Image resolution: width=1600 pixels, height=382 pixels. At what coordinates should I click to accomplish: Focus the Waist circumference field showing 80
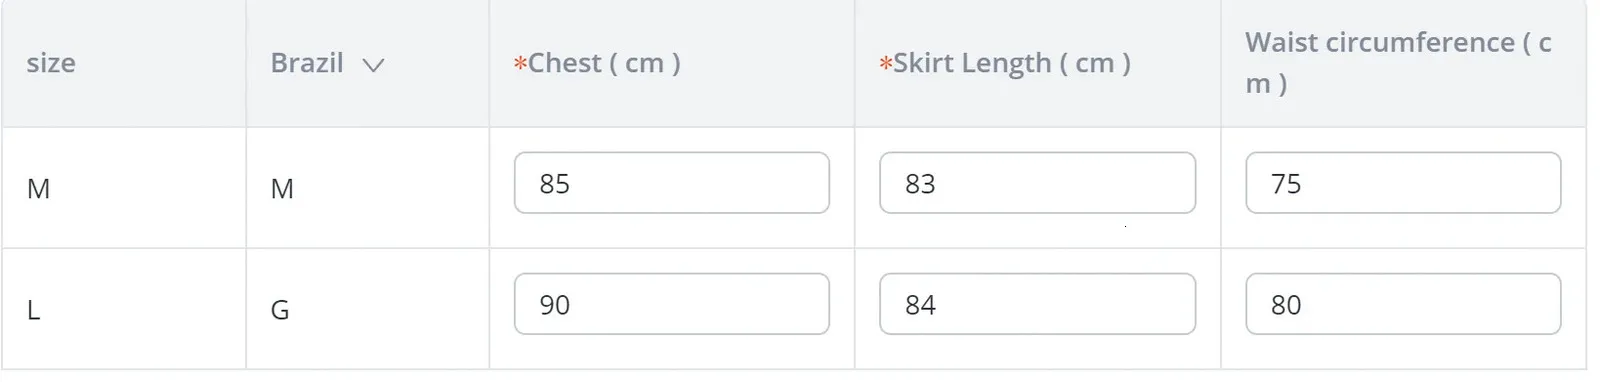(x=1403, y=304)
